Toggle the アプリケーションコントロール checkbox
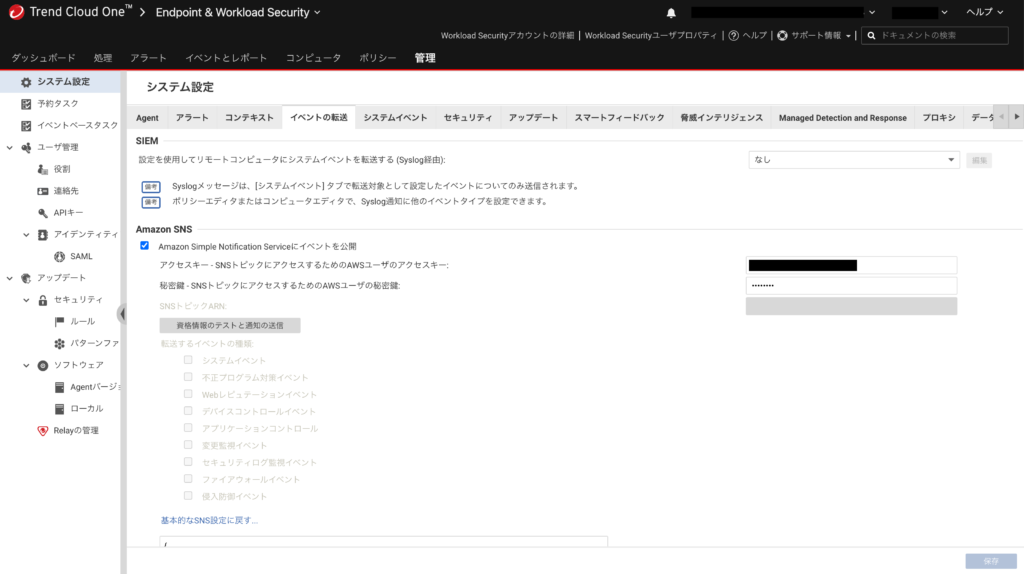The width and height of the screenshot is (1024, 574). coord(188,428)
